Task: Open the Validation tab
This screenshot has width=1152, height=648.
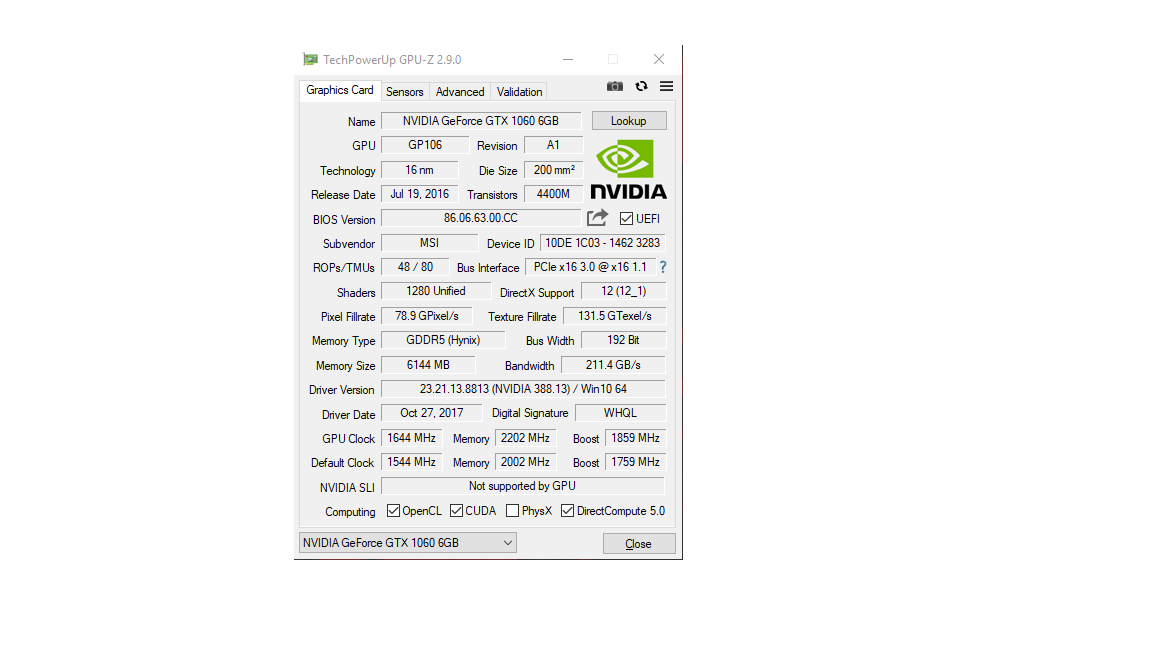Action: 519,92
